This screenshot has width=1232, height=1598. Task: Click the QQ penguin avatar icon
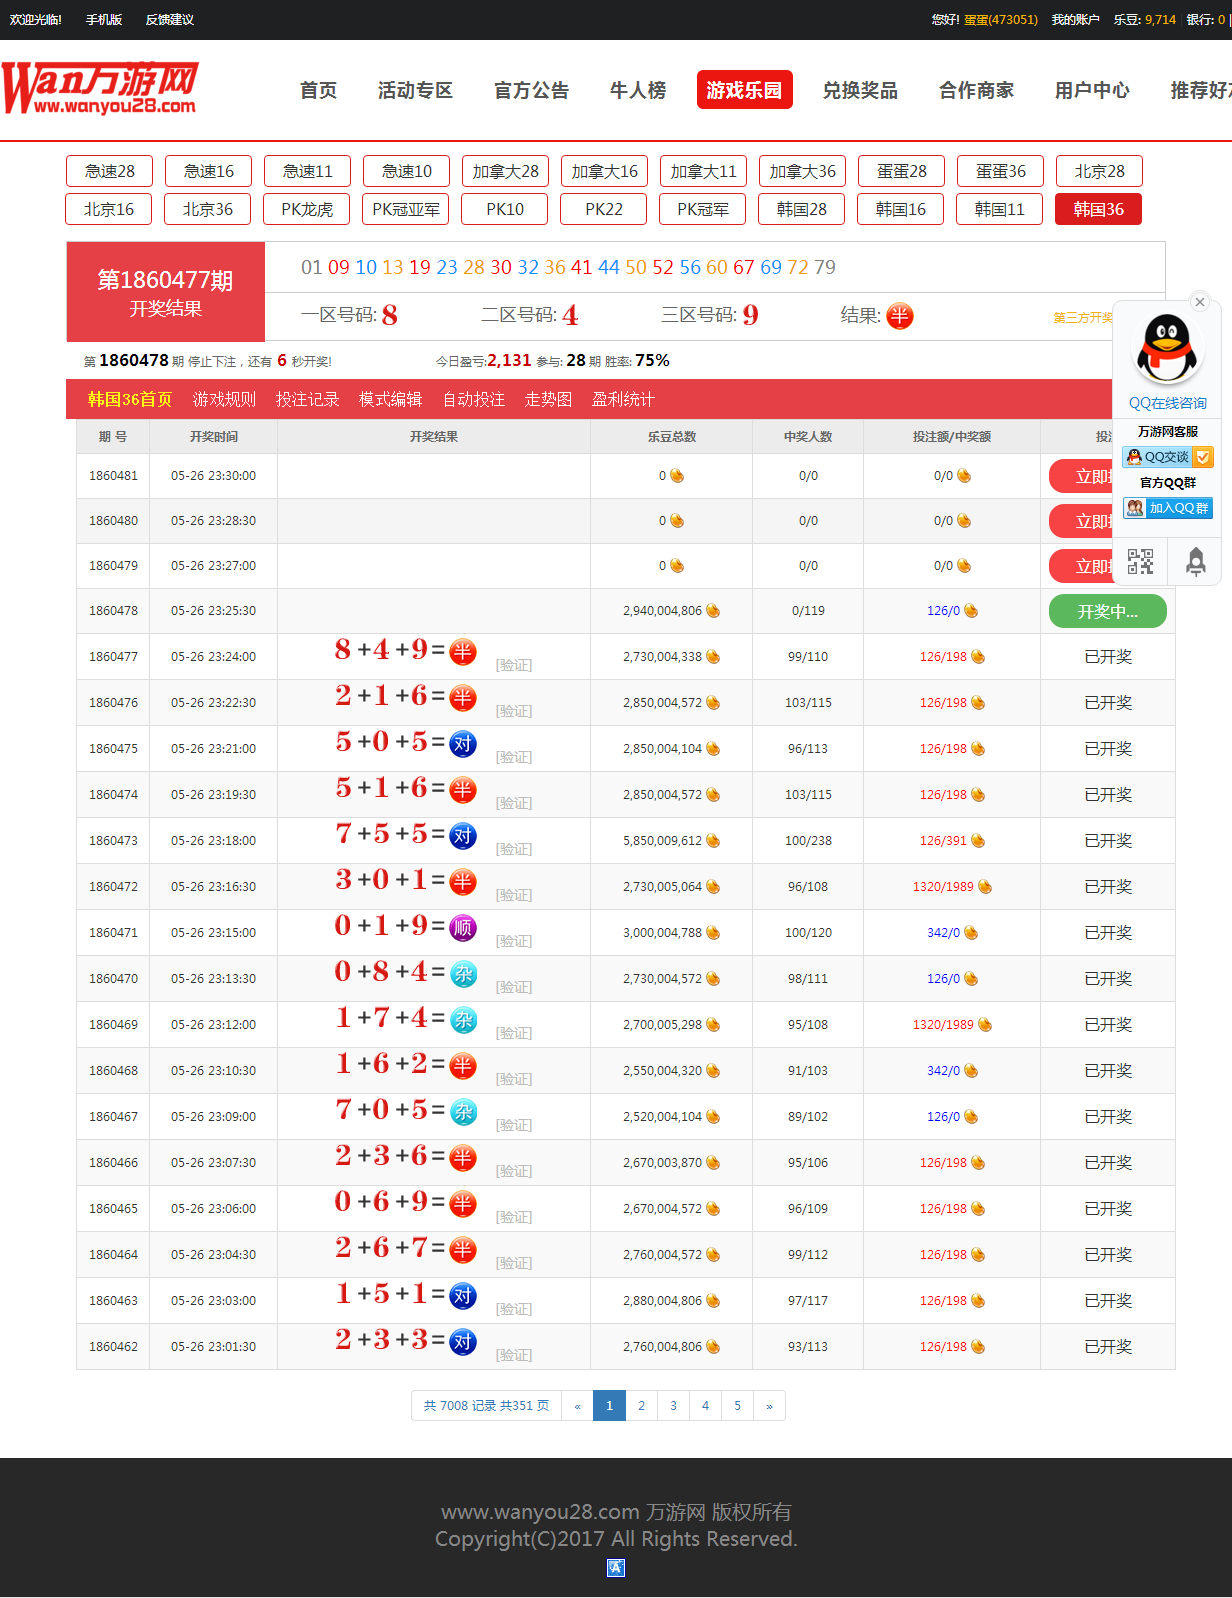pyautogui.click(x=1167, y=349)
